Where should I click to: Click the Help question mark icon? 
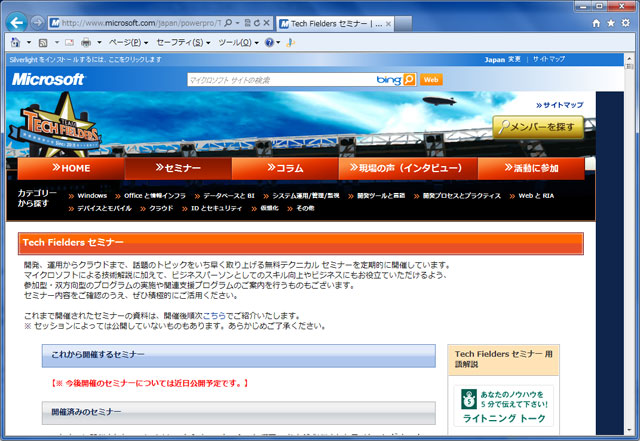pyautogui.click(x=269, y=42)
